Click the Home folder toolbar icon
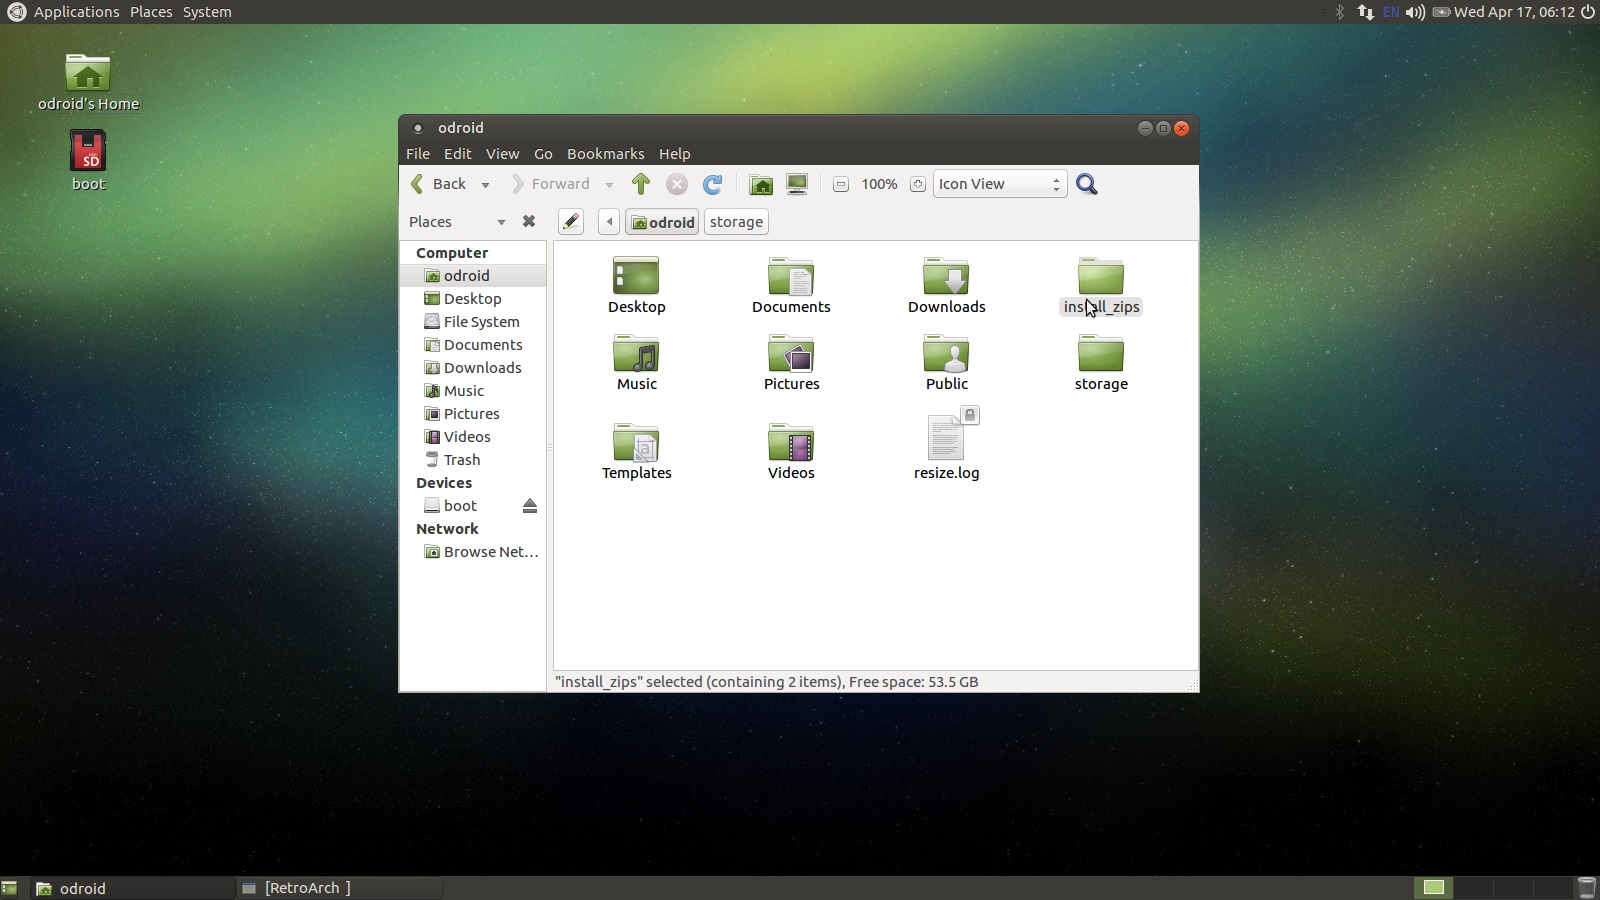This screenshot has width=1600, height=900. coord(761,184)
